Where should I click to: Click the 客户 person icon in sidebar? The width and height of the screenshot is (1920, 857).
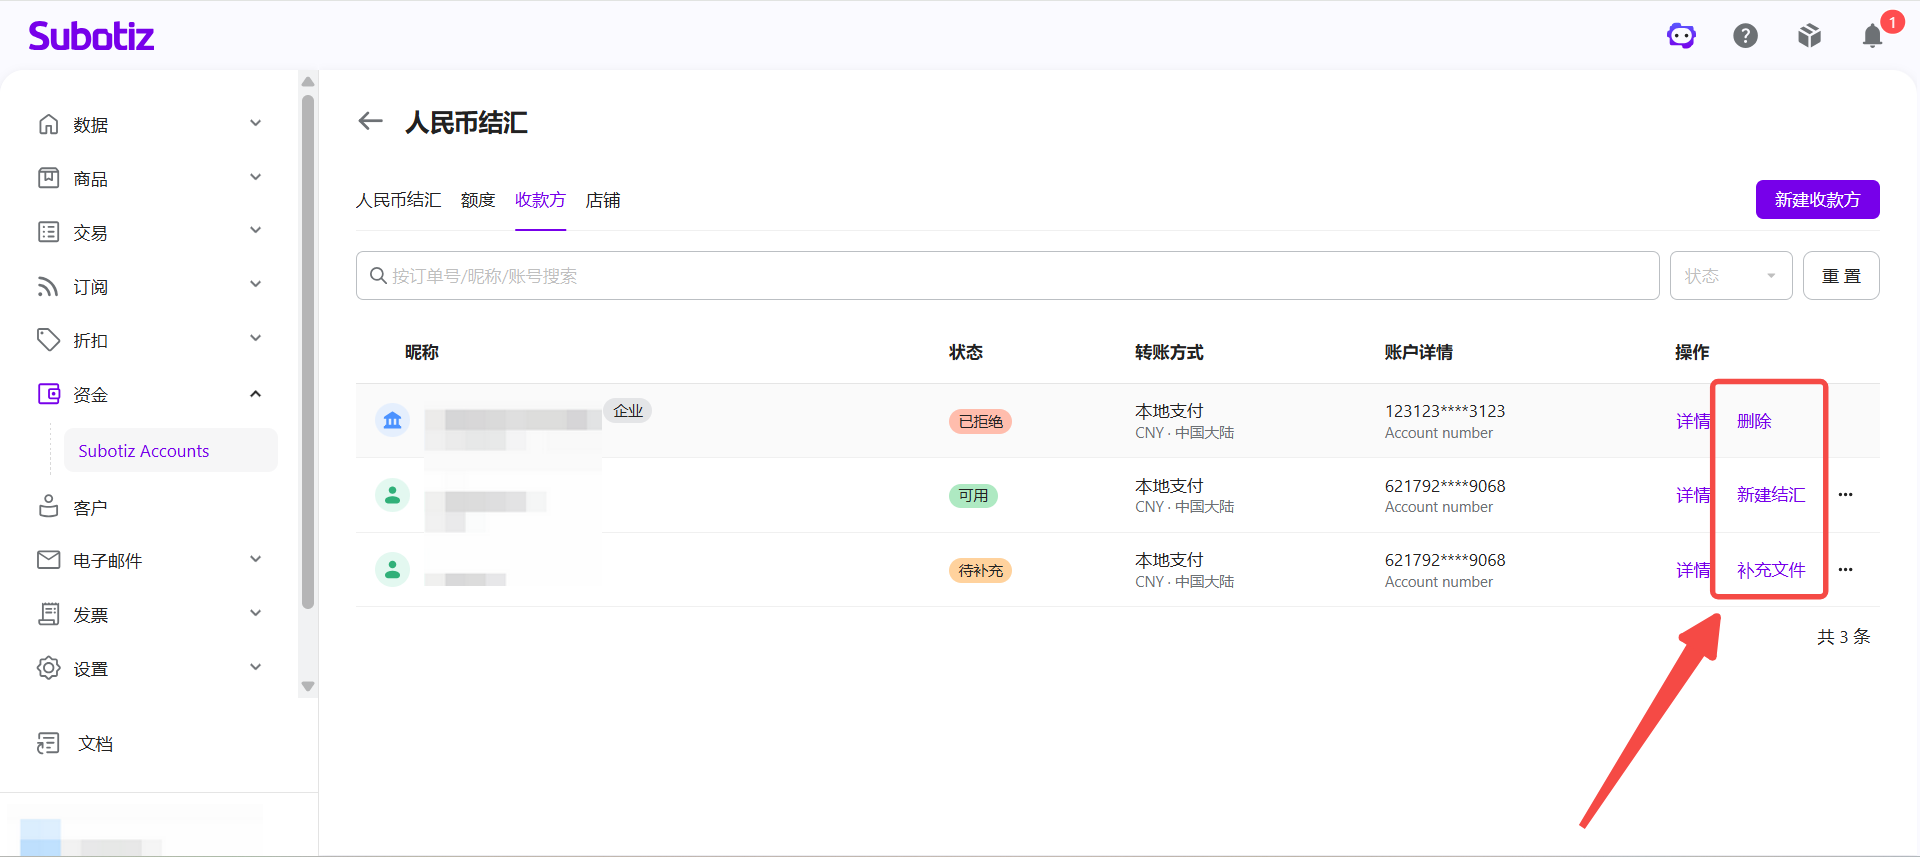(48, 507)
